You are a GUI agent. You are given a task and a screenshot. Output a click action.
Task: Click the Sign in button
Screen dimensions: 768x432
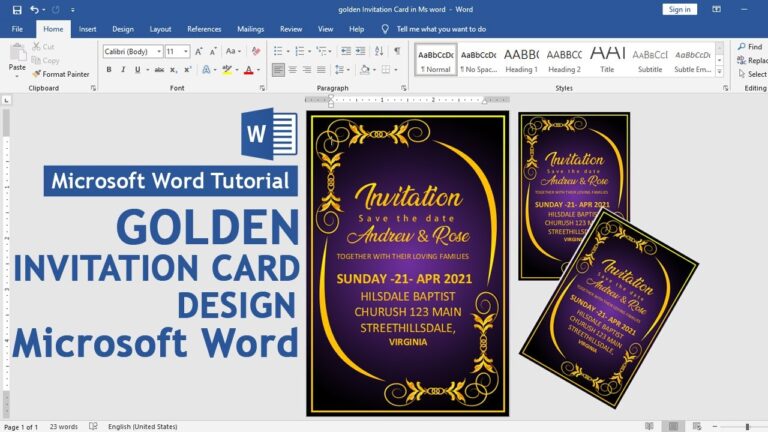click(679, 9)
